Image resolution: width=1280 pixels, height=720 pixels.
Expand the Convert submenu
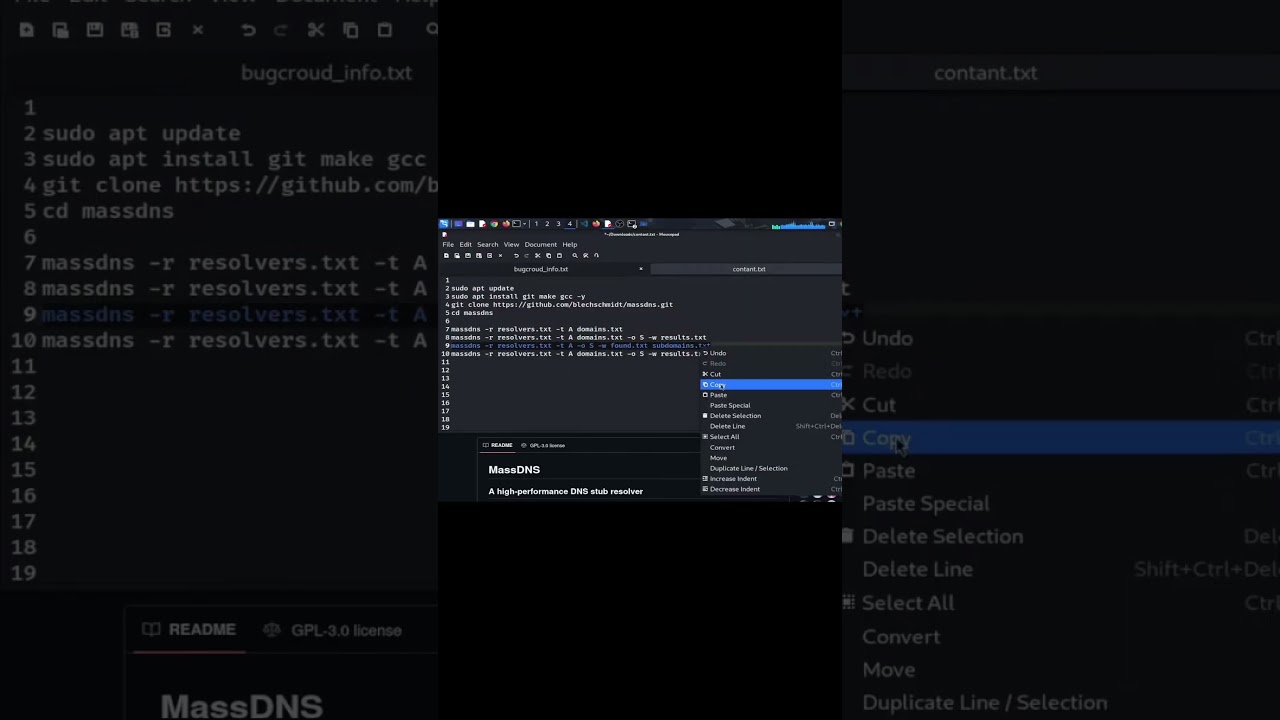click(770, 447)
